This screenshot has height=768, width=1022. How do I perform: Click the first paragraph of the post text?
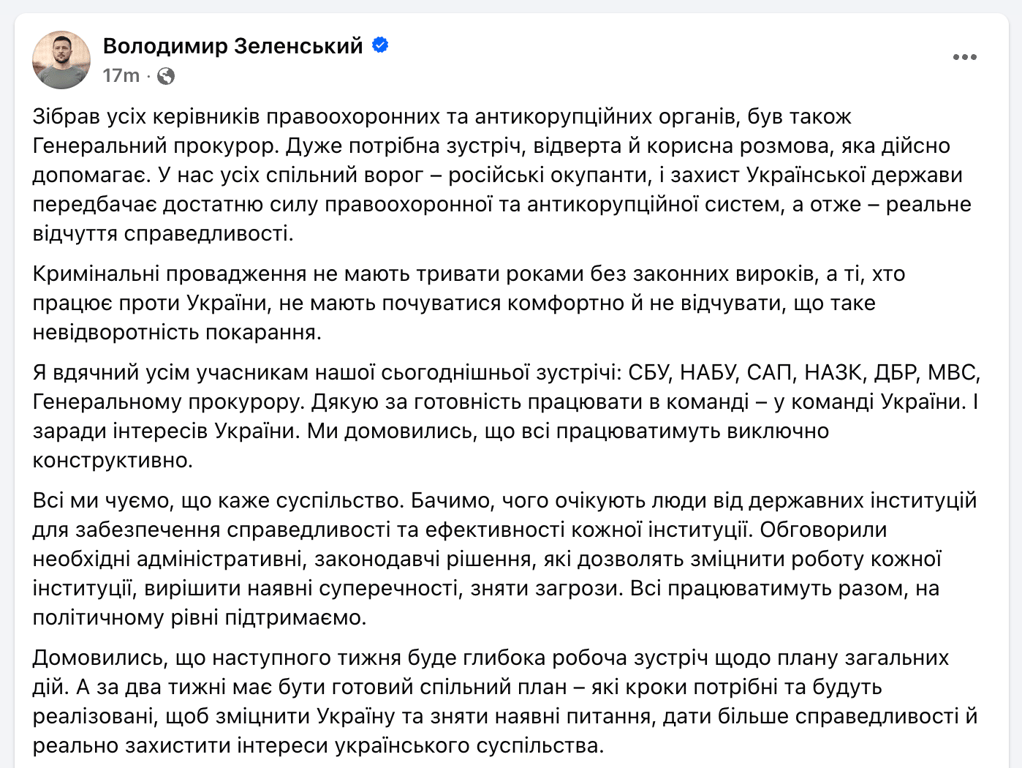point(500,170)
